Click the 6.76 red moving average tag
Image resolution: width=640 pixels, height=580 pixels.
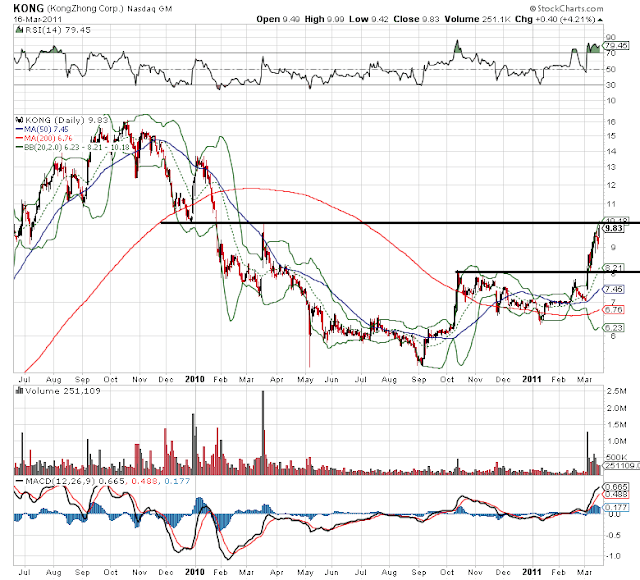(614, 310)
